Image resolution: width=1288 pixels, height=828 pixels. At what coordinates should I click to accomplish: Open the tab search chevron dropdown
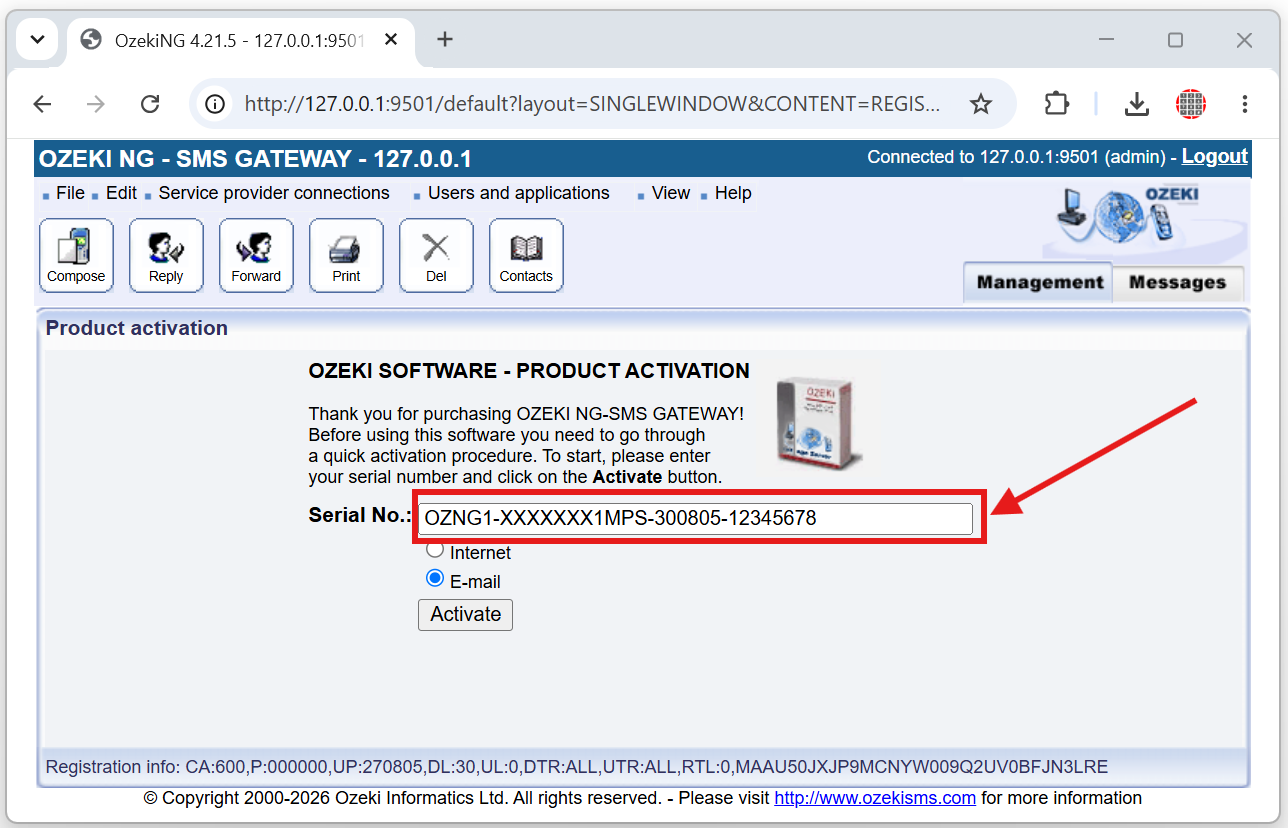38,40
